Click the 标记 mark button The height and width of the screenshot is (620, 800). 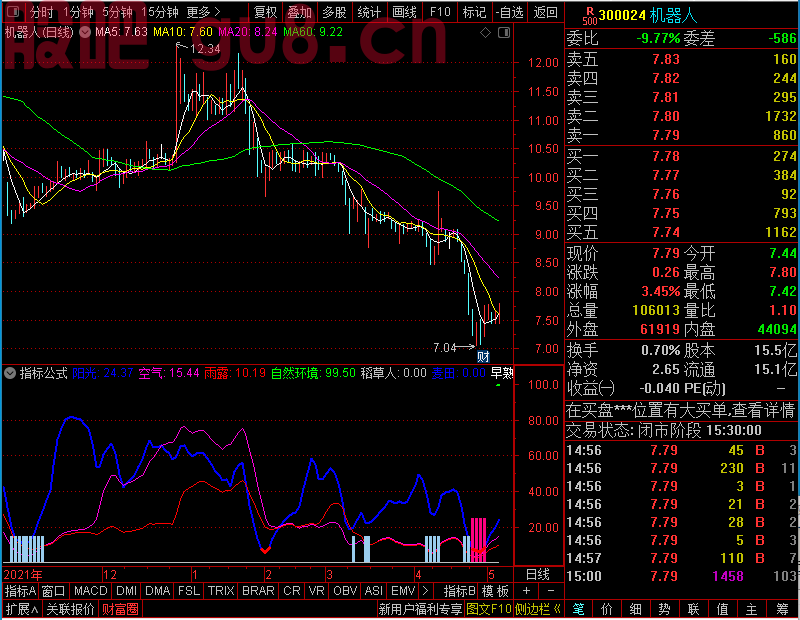(474, 12)
